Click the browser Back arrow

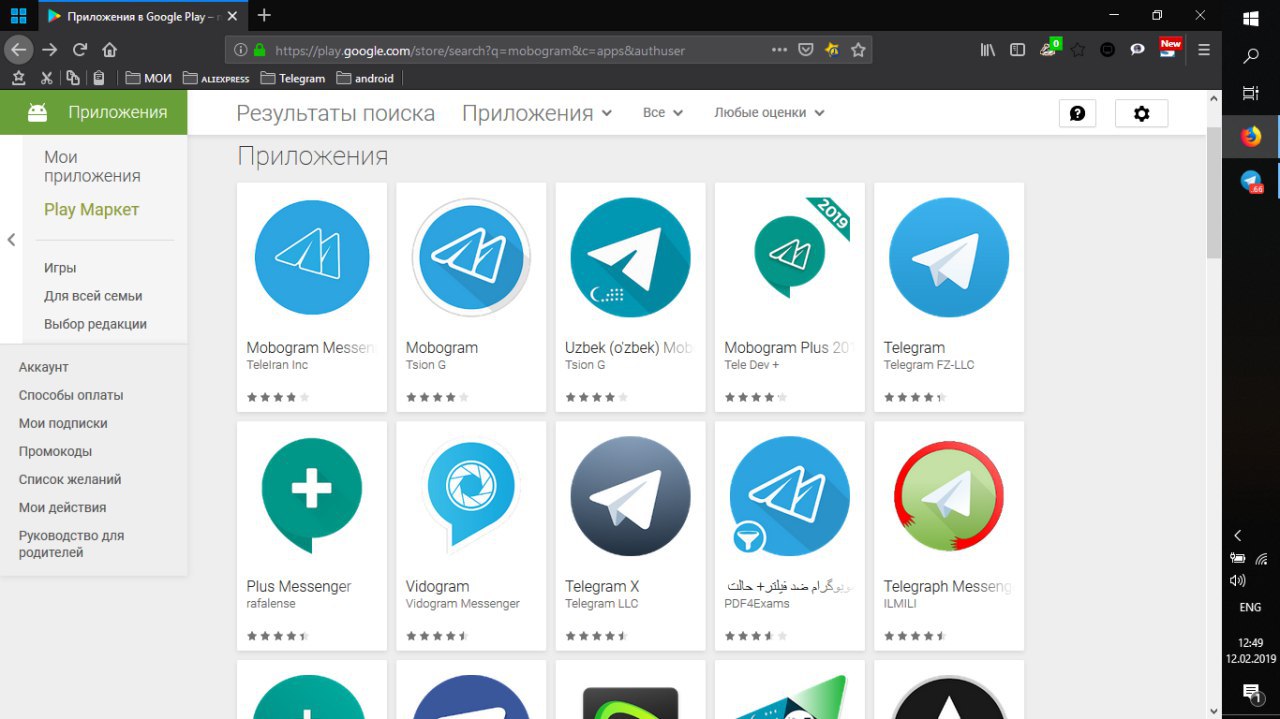coord(19,49)
